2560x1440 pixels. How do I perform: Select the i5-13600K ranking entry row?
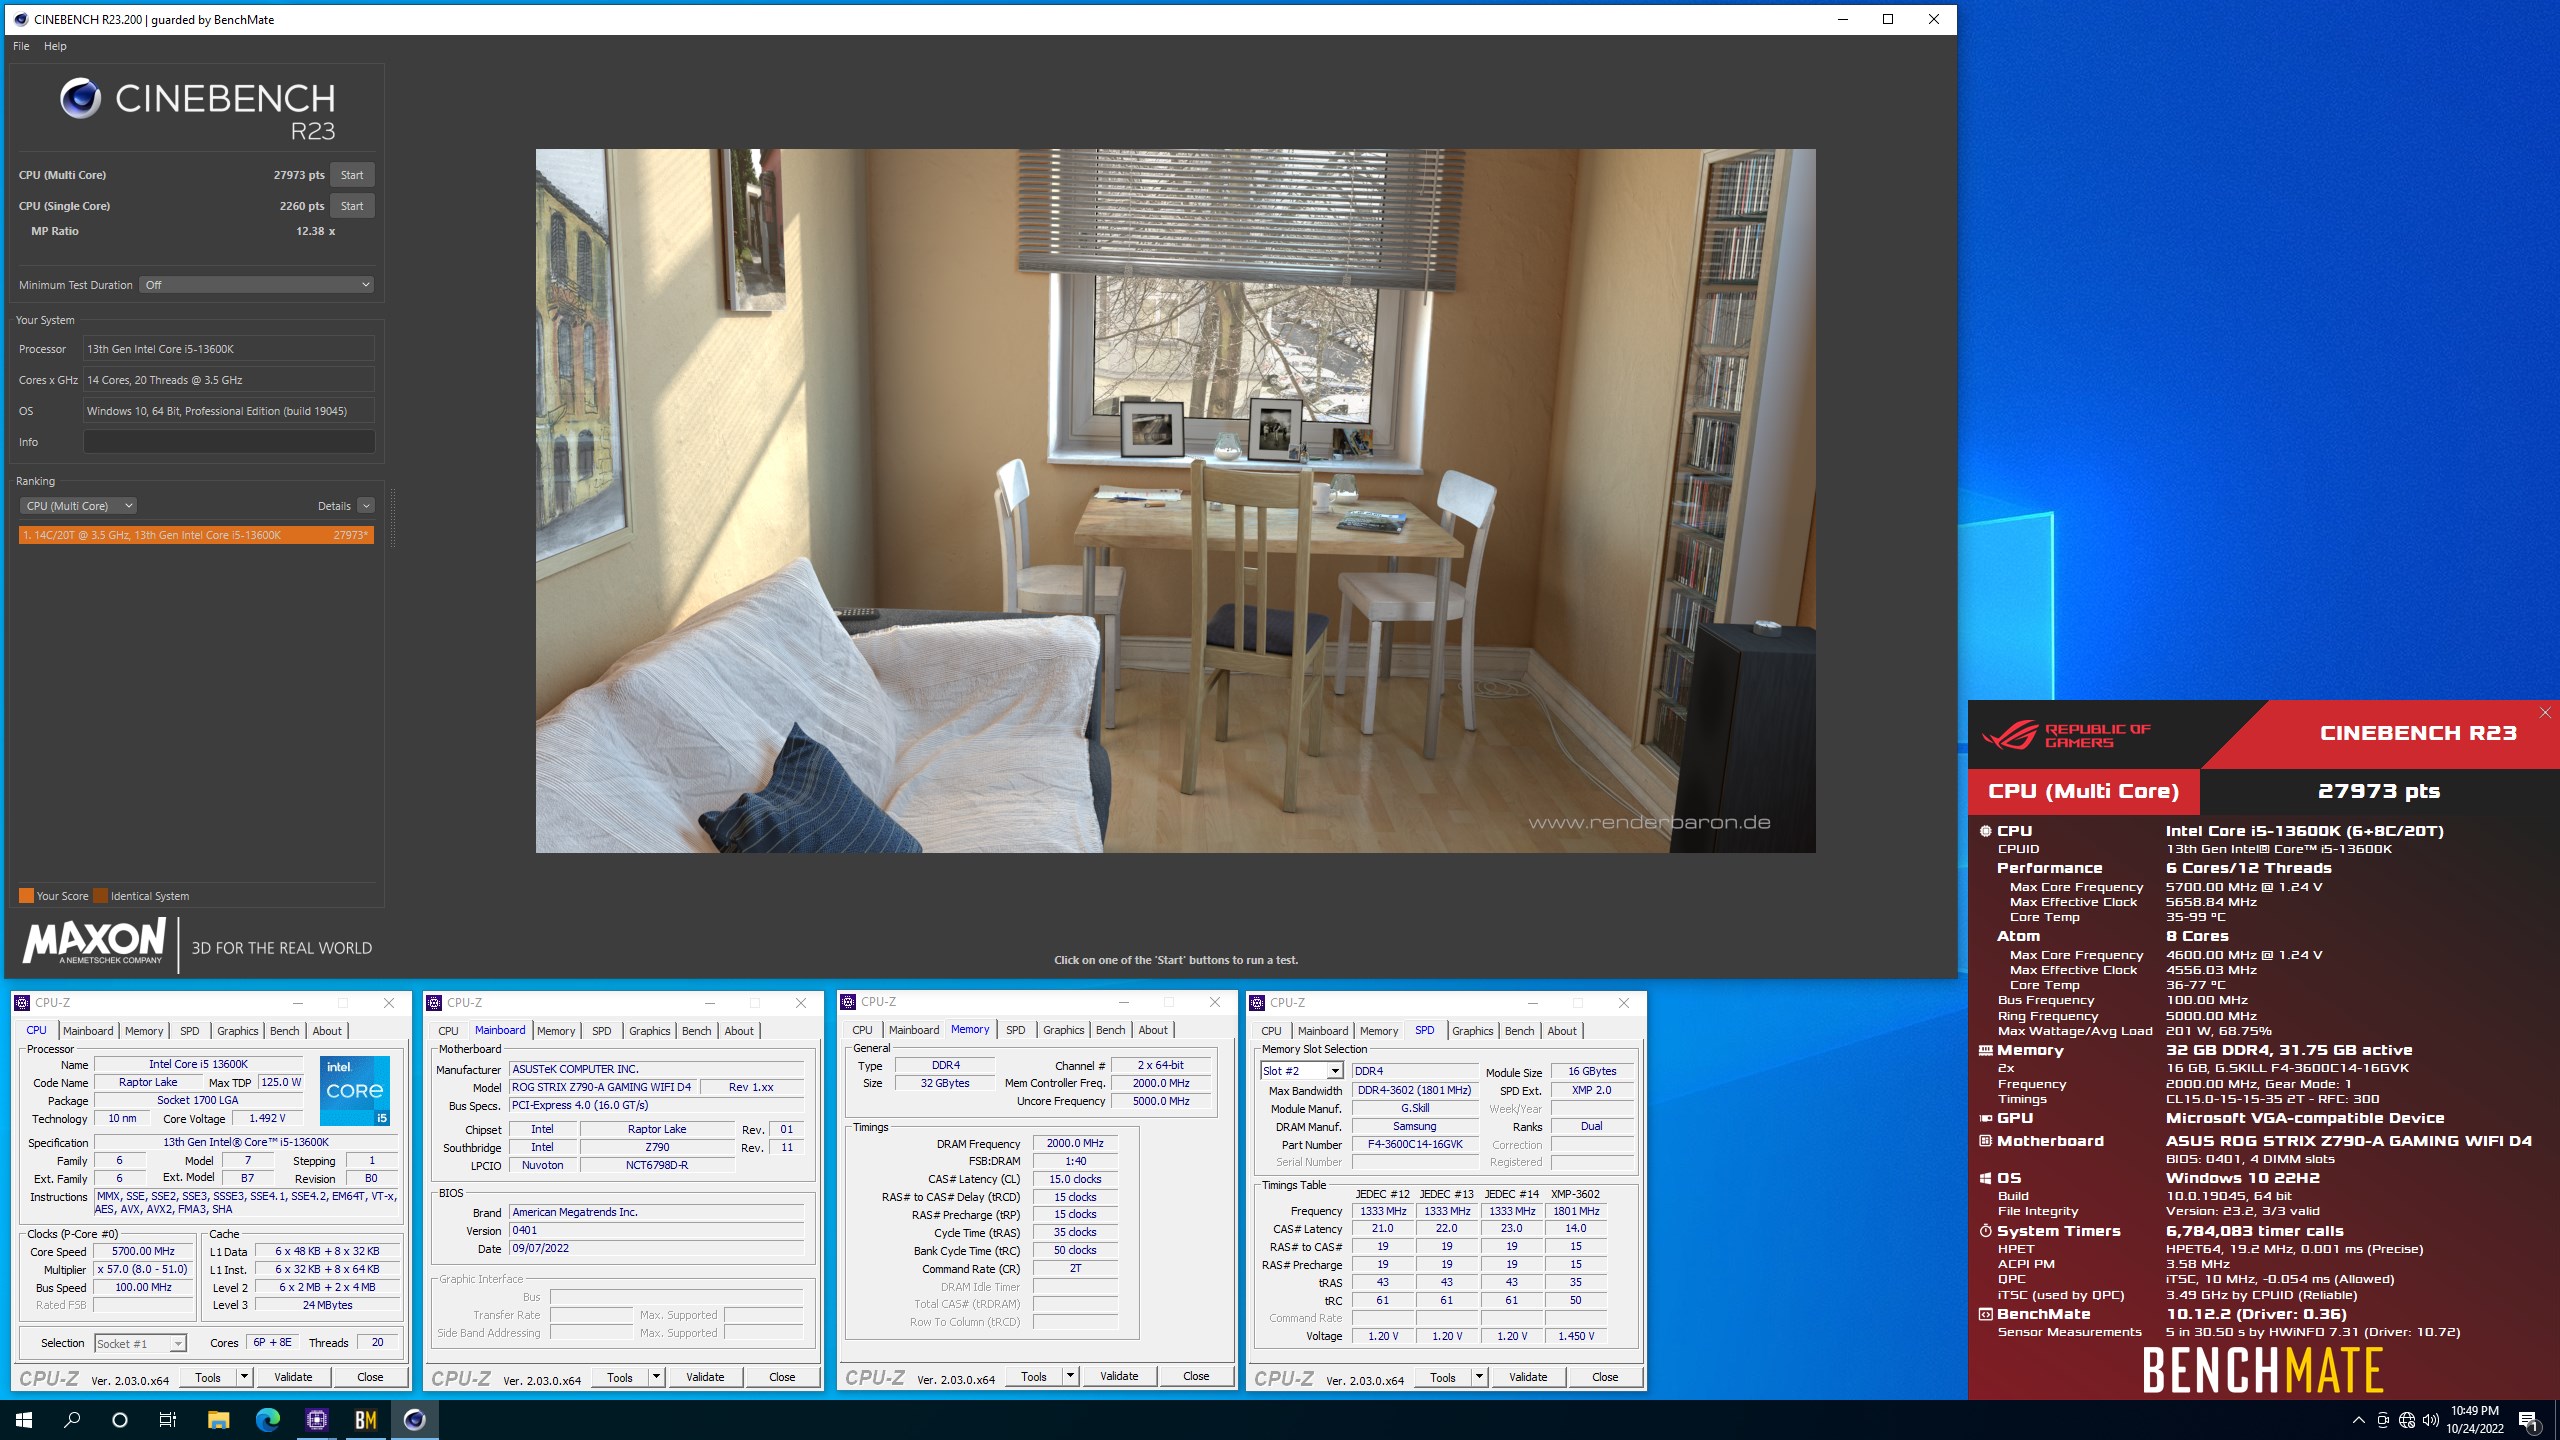(x=196, y=535)
